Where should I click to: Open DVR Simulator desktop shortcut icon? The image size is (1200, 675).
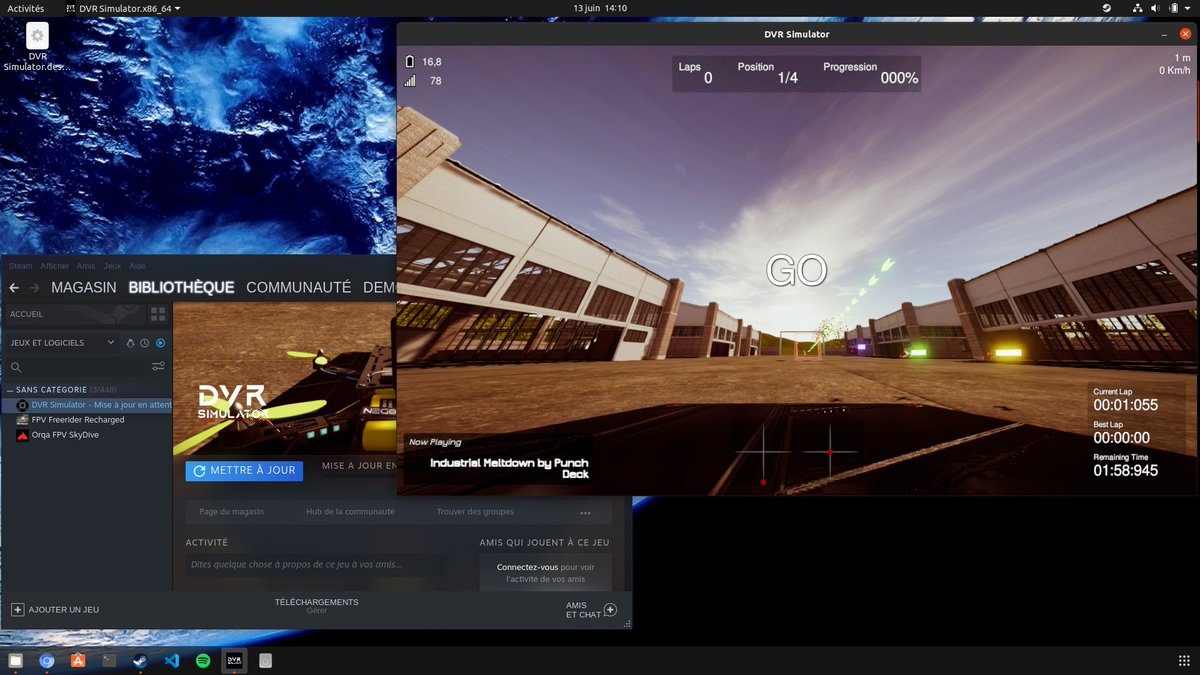[x=37, y=47]
